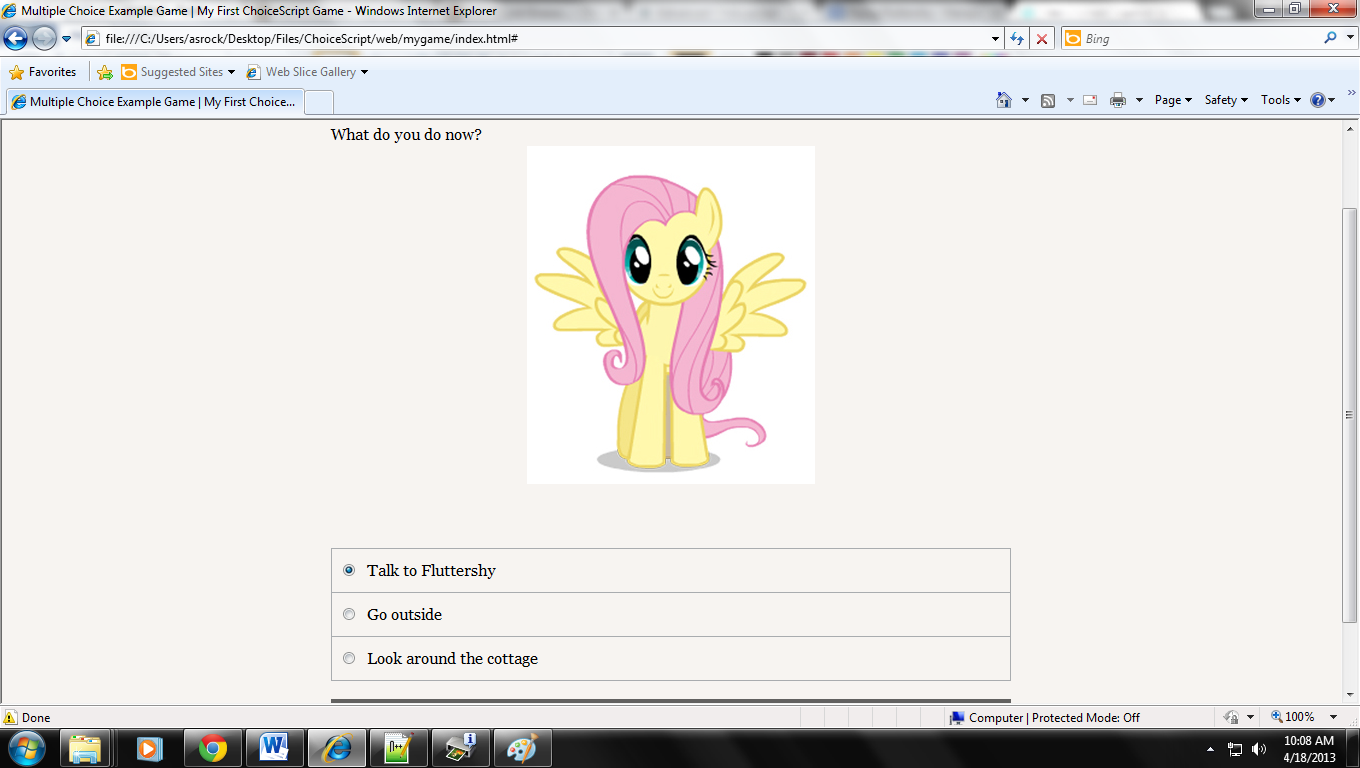Click Computer Protected Mode Off status text
Image resolution: width=1360 pixels, height=768 pixels.
tap(1054, 717)
